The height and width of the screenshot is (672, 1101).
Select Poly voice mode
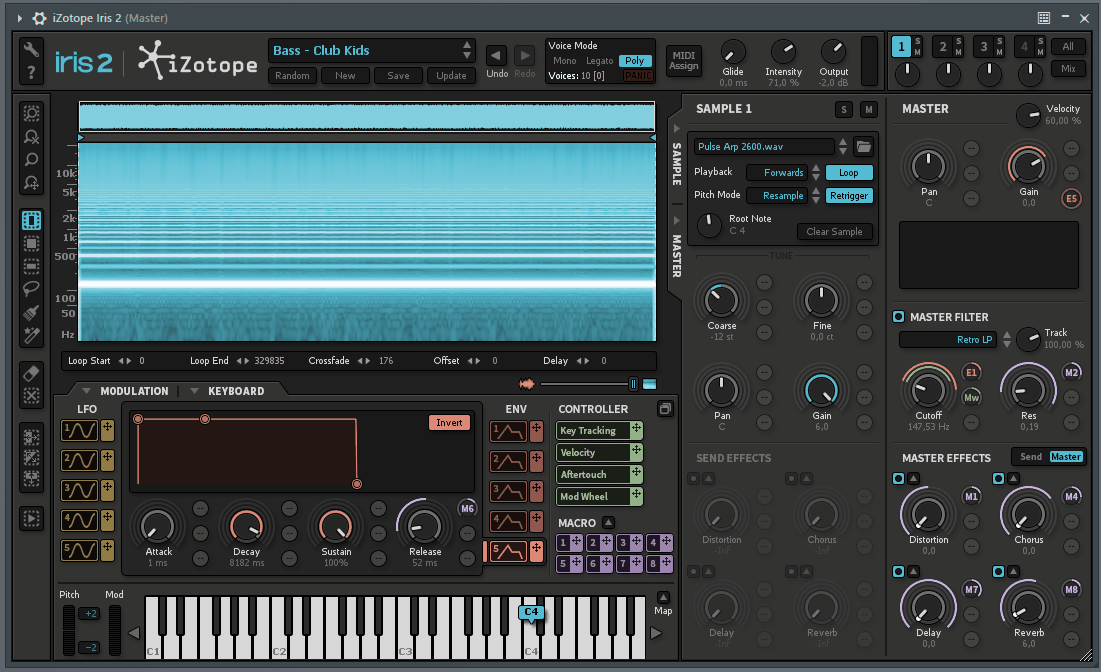[635, 61]
